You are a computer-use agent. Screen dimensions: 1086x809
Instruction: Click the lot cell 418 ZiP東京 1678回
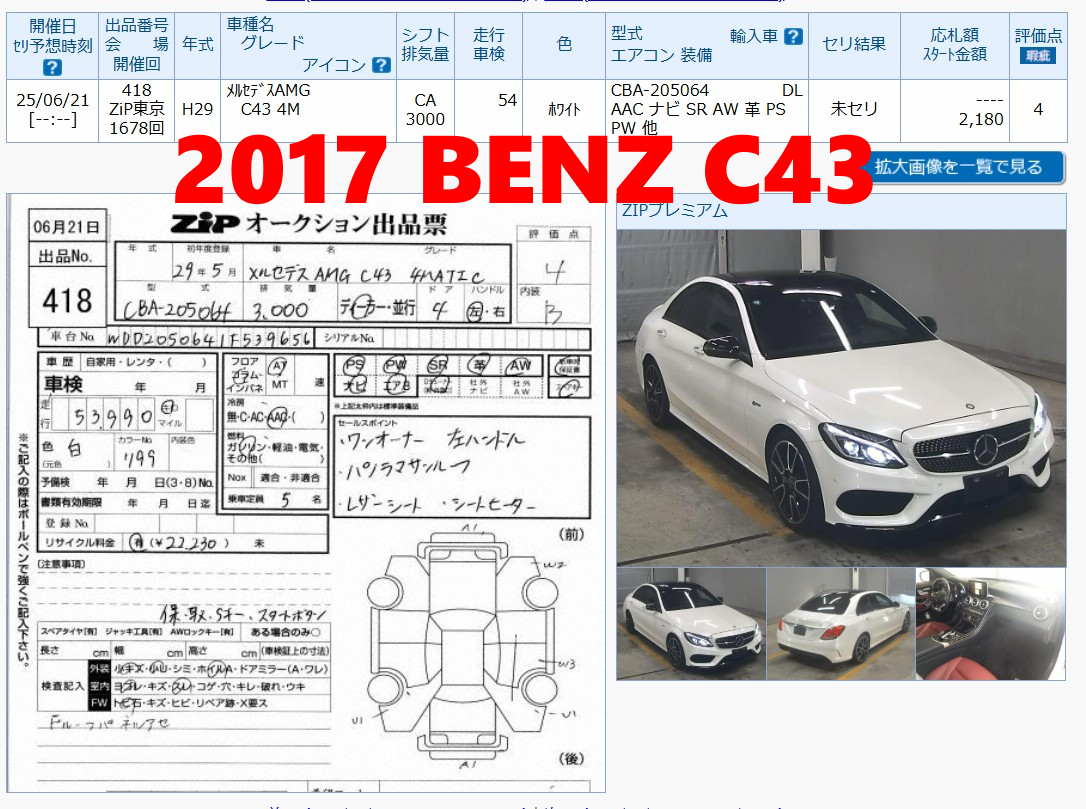[136, 109]
